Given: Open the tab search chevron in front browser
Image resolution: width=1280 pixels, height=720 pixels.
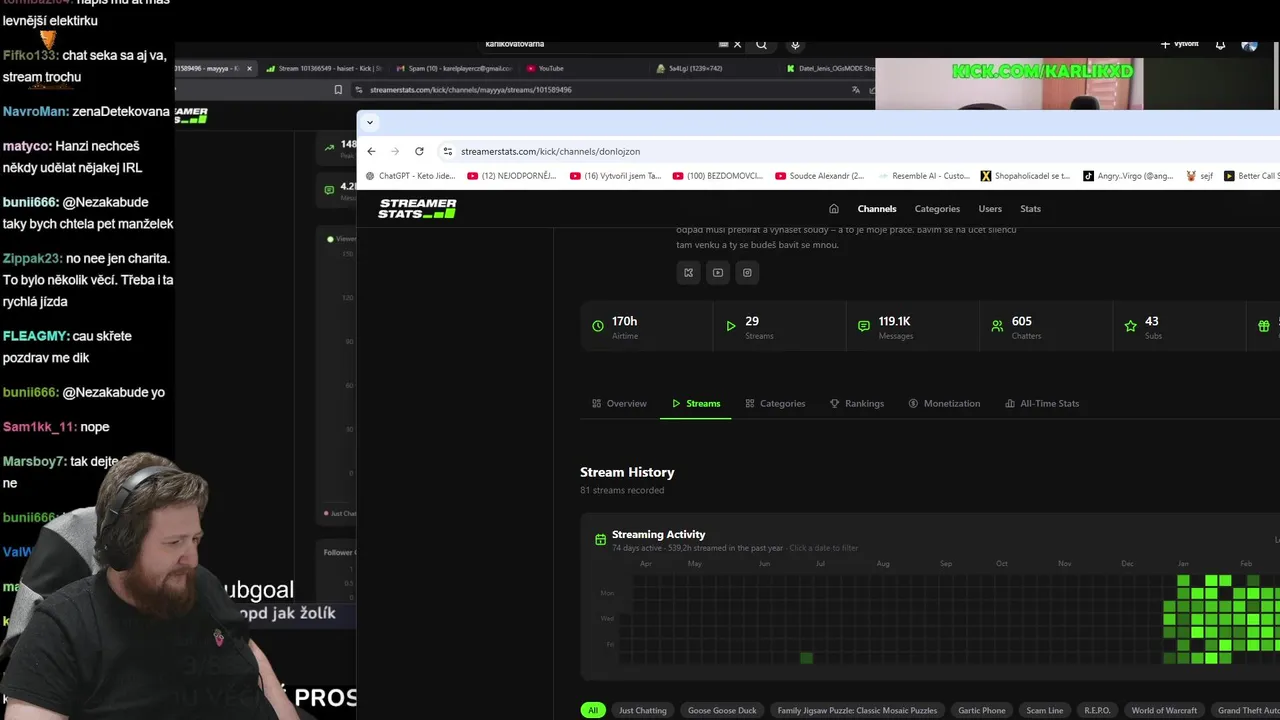Looking at the screenshot, I should (369, 122).
